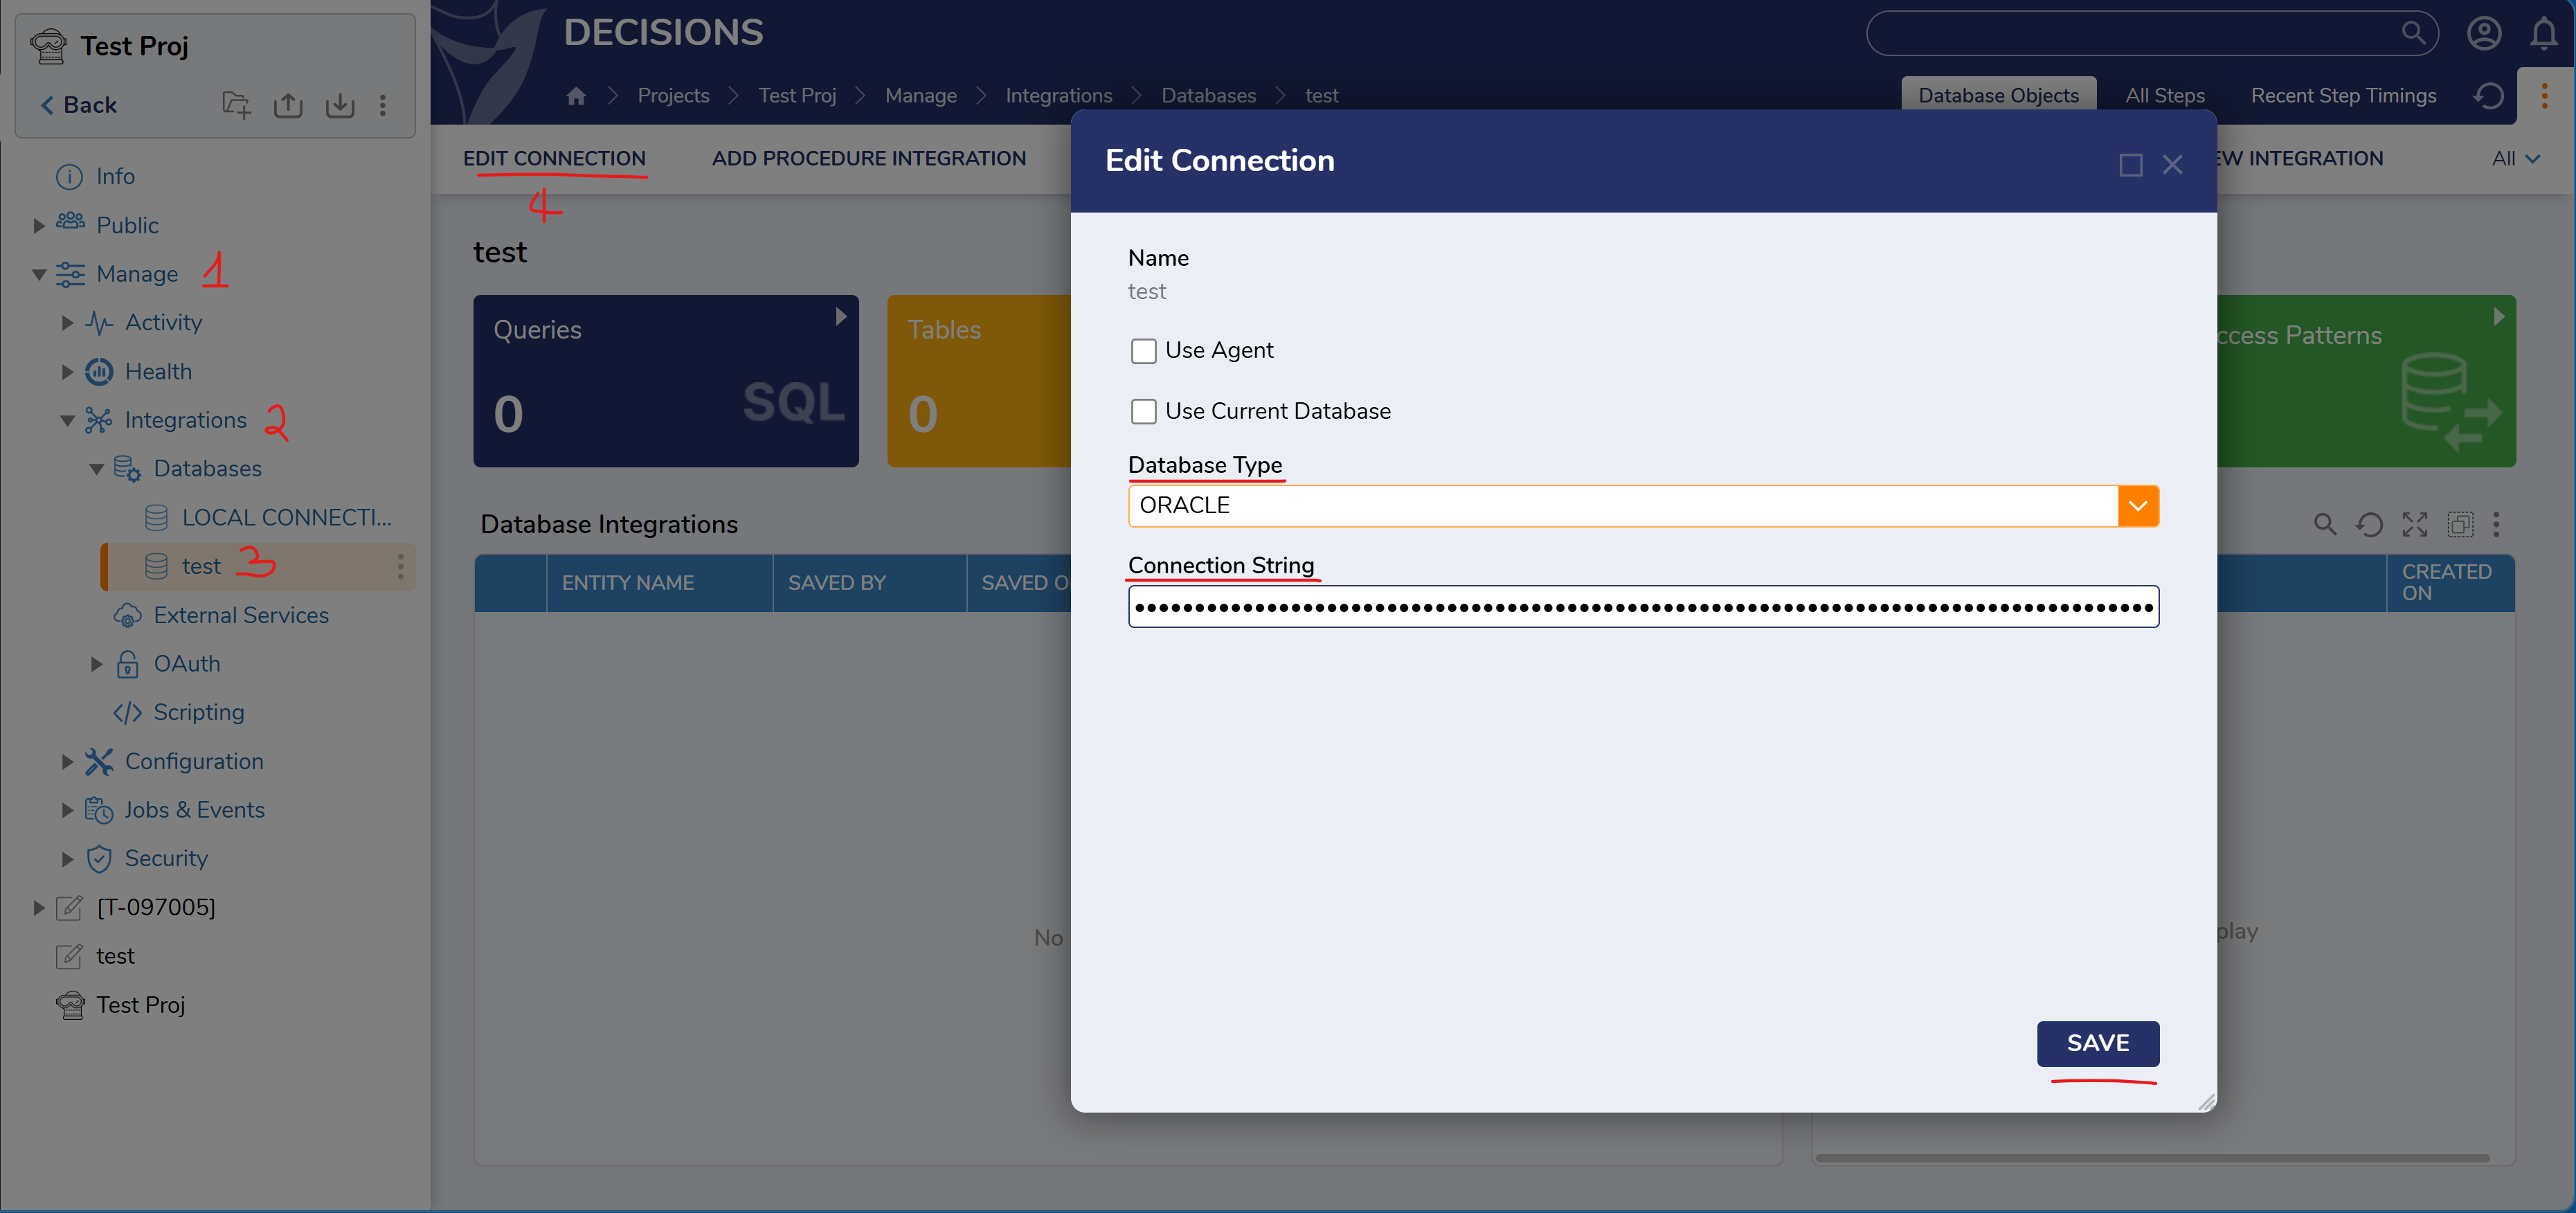Viewport: 2576px width, 1213px height.
Task: Click the user profile icon
Action: pyautogui.click(x=2483, y=34)
